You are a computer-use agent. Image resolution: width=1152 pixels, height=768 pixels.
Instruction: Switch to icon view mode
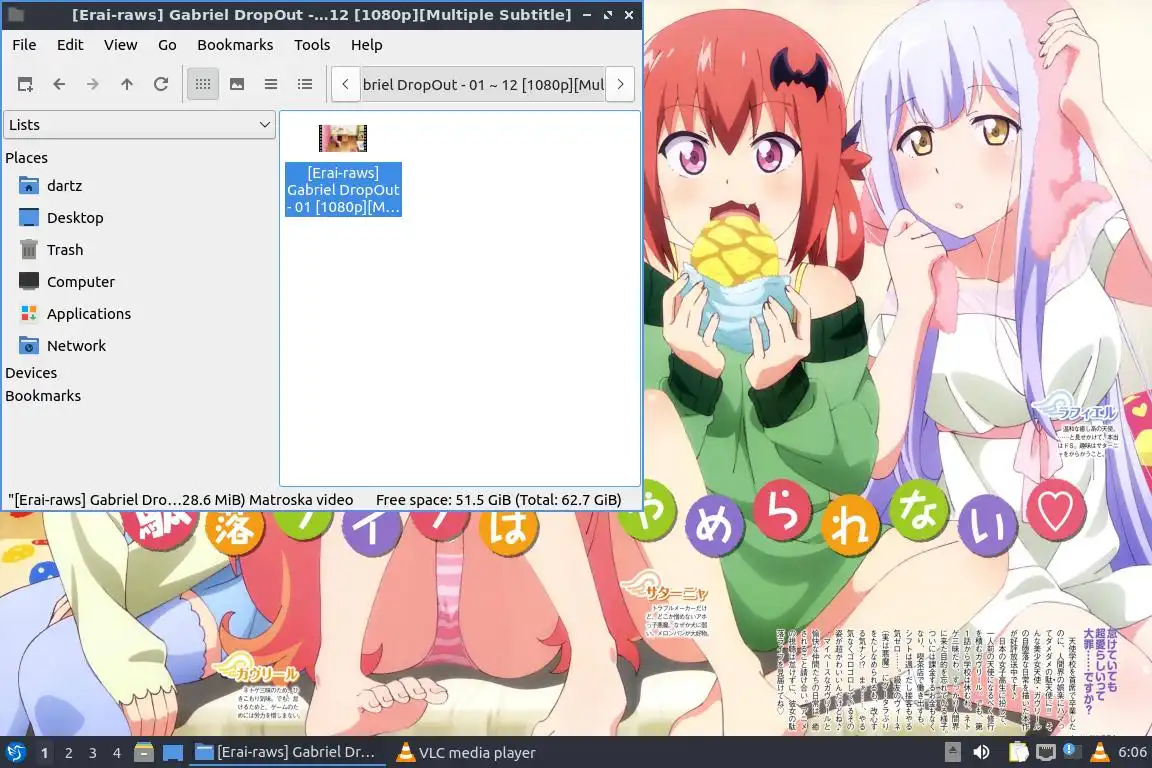(203, 84)
